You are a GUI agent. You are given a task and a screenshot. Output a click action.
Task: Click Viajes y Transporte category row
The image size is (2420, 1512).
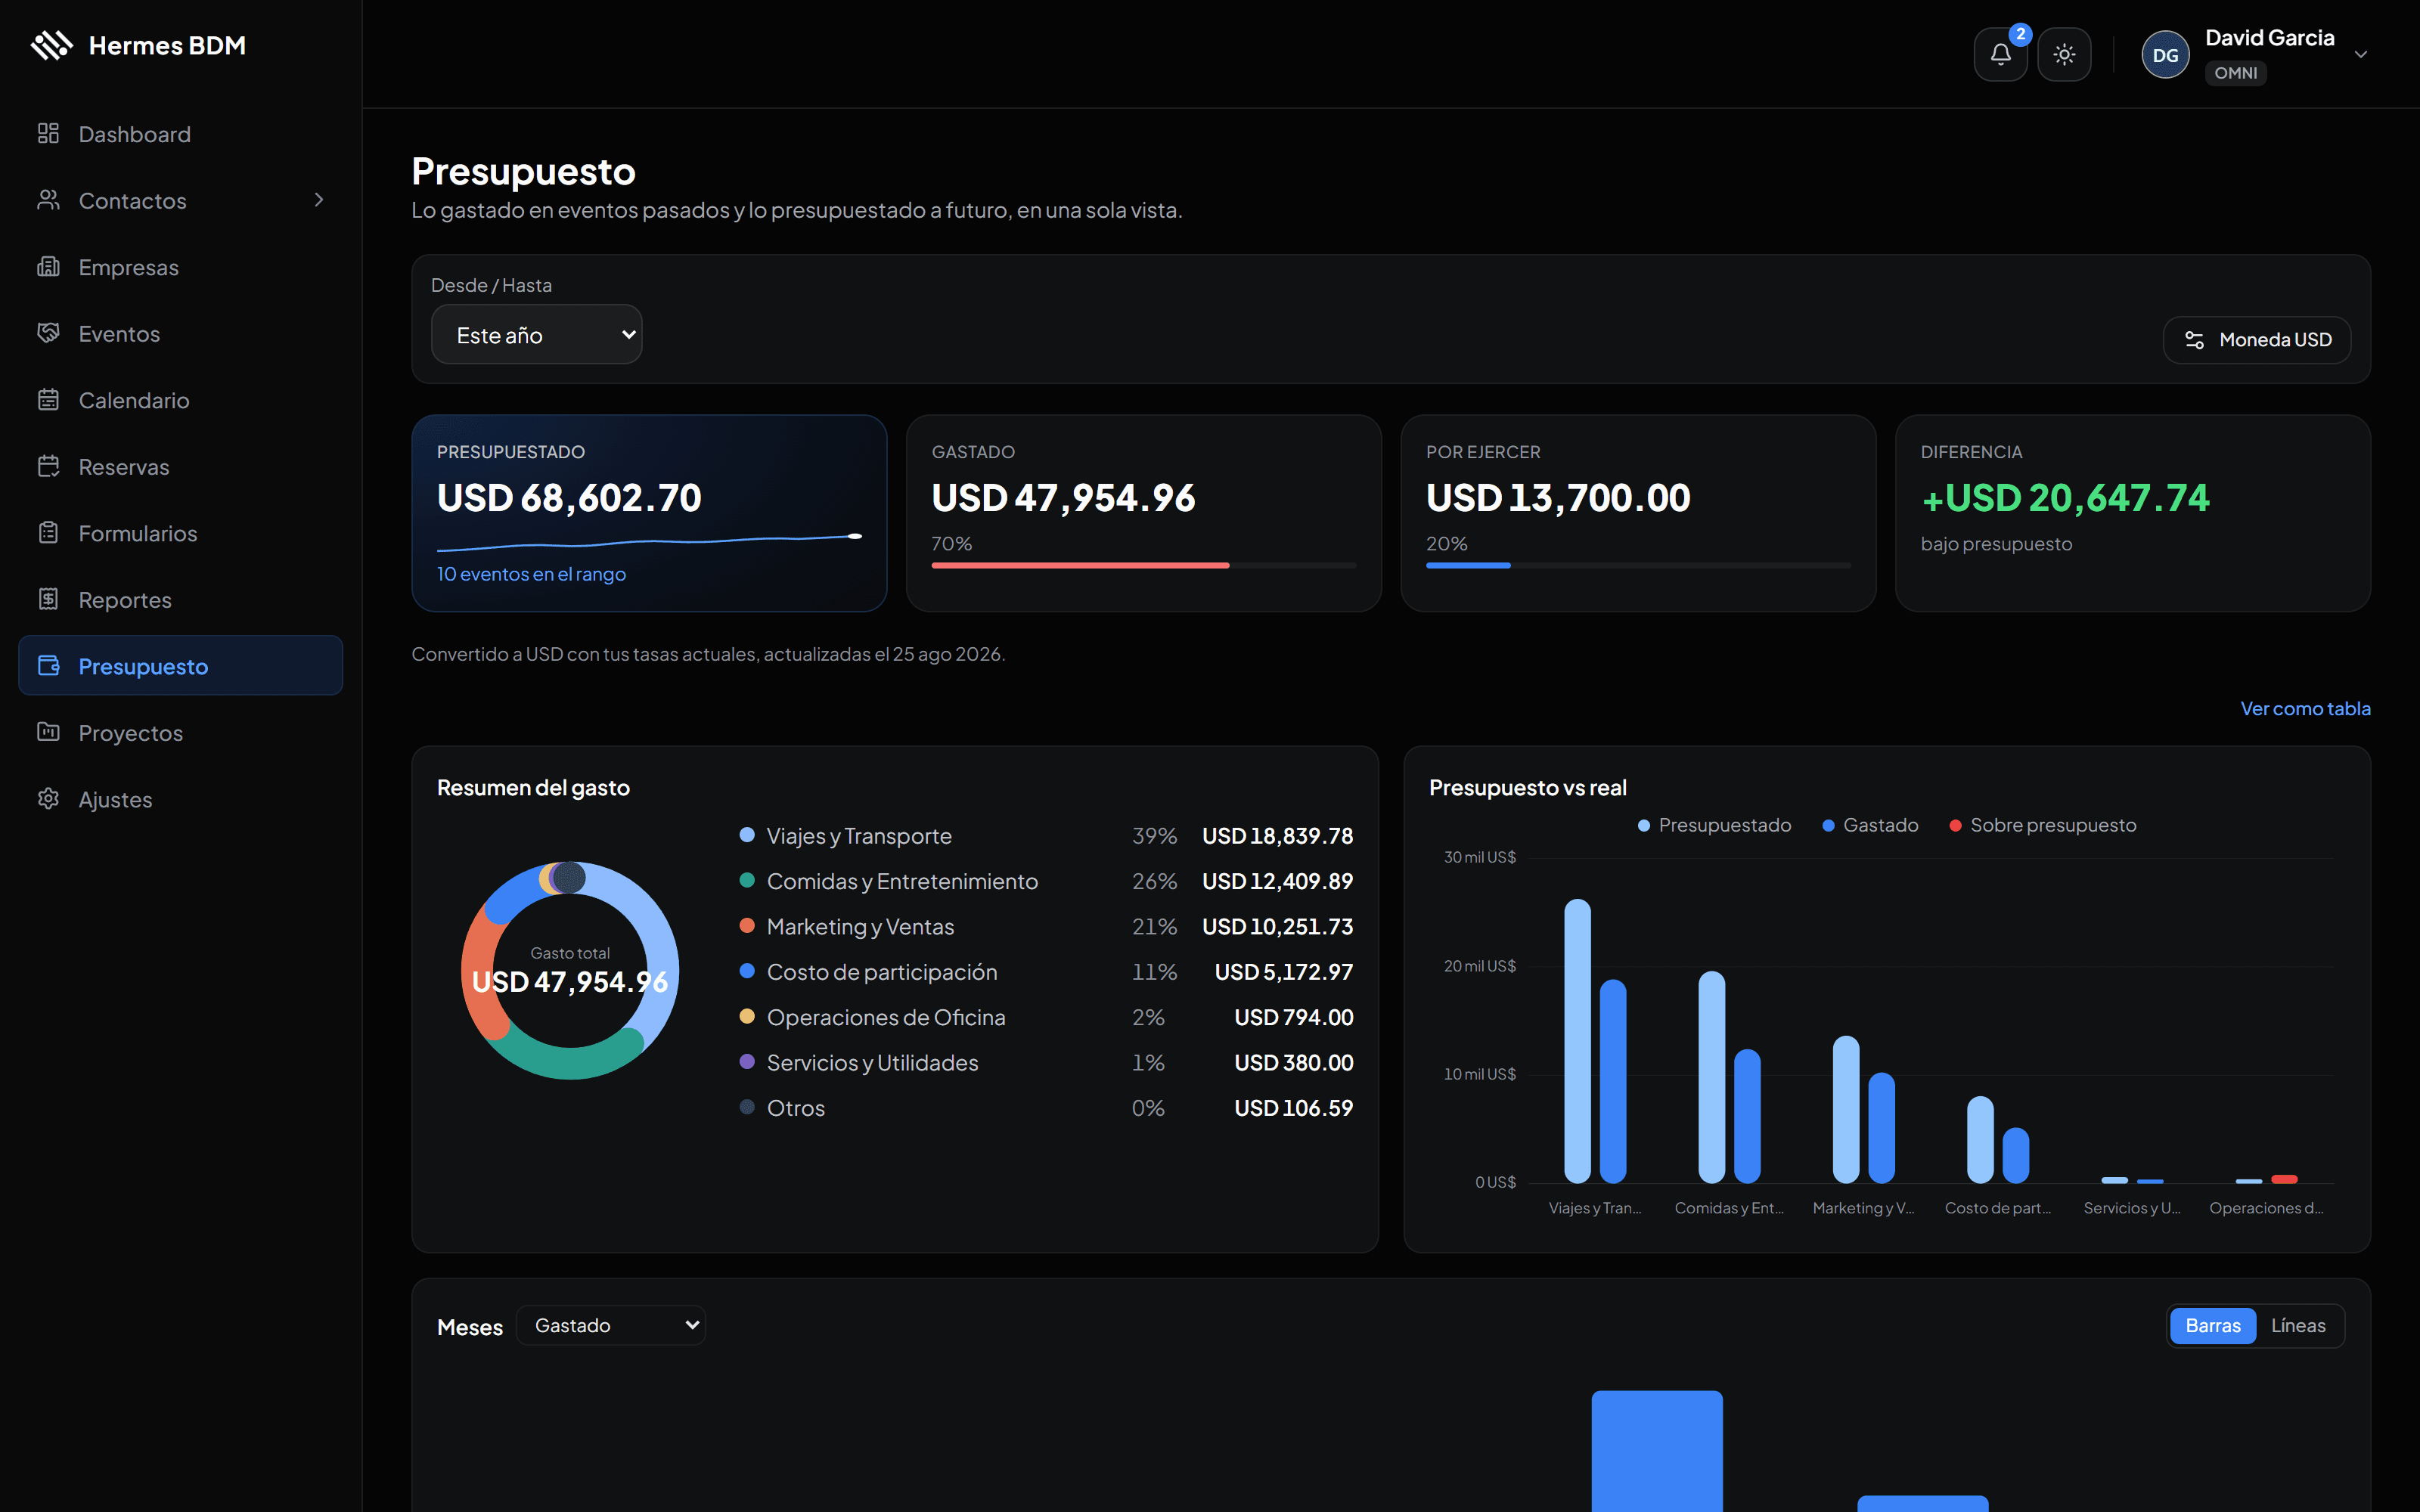1045,836
